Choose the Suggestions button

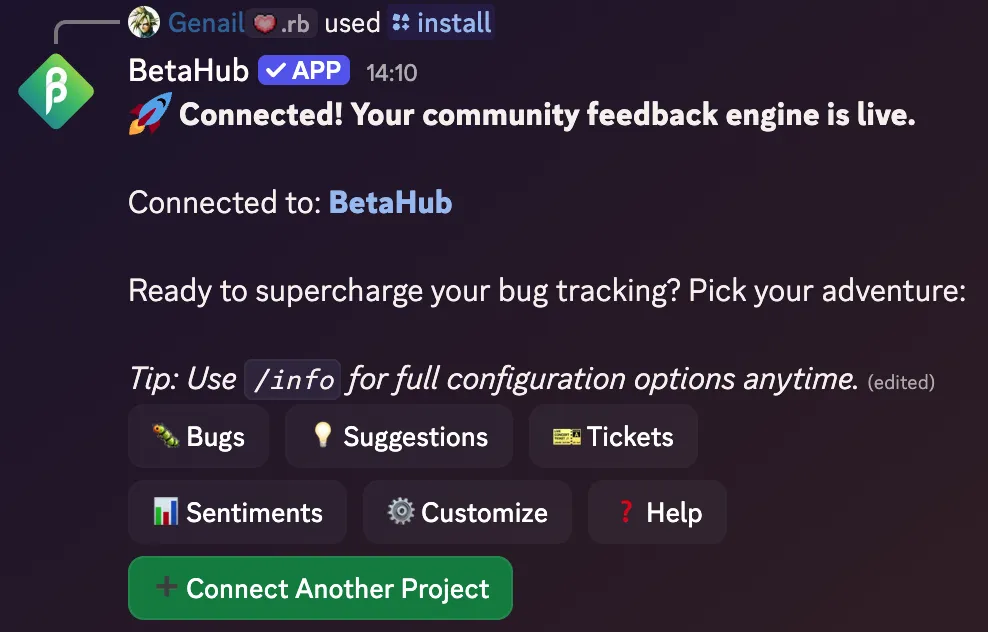point(399,437)
